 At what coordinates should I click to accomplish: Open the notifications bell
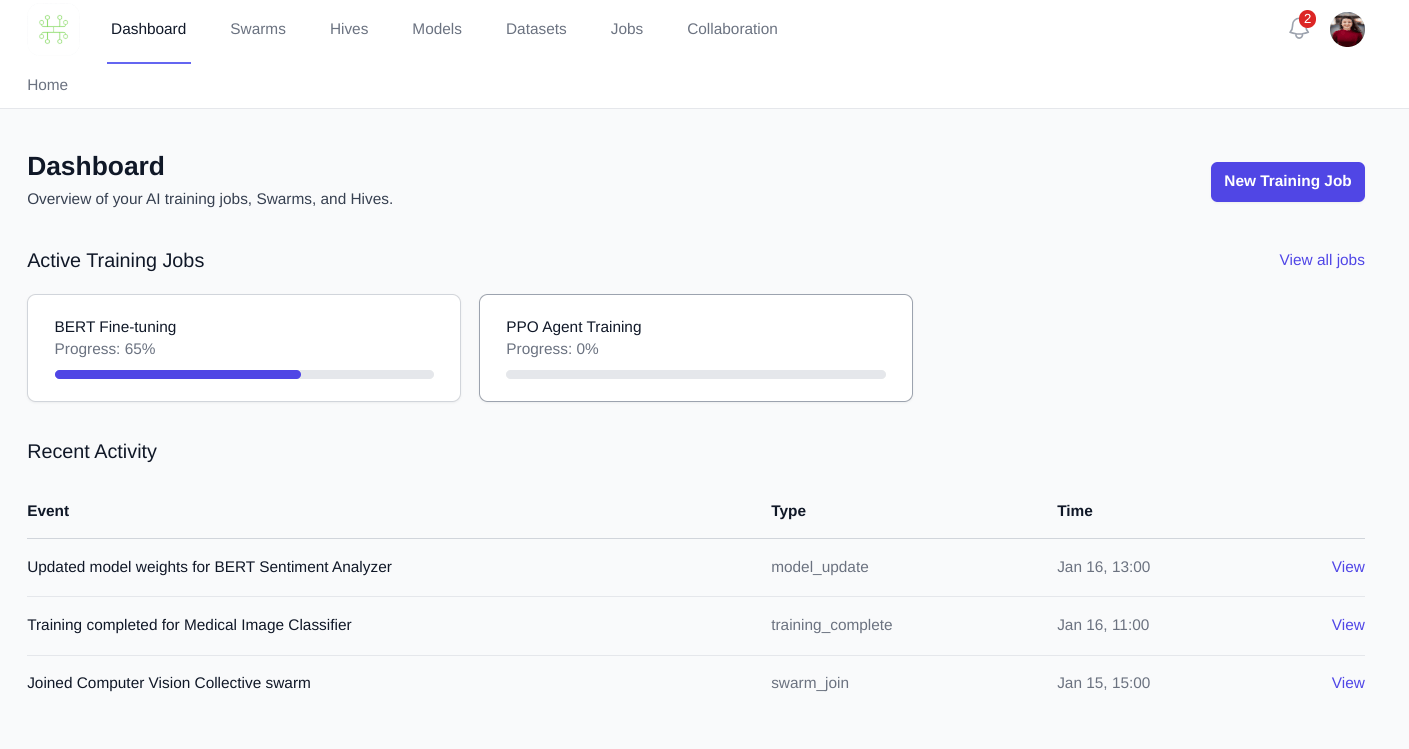coord(1298,29)
